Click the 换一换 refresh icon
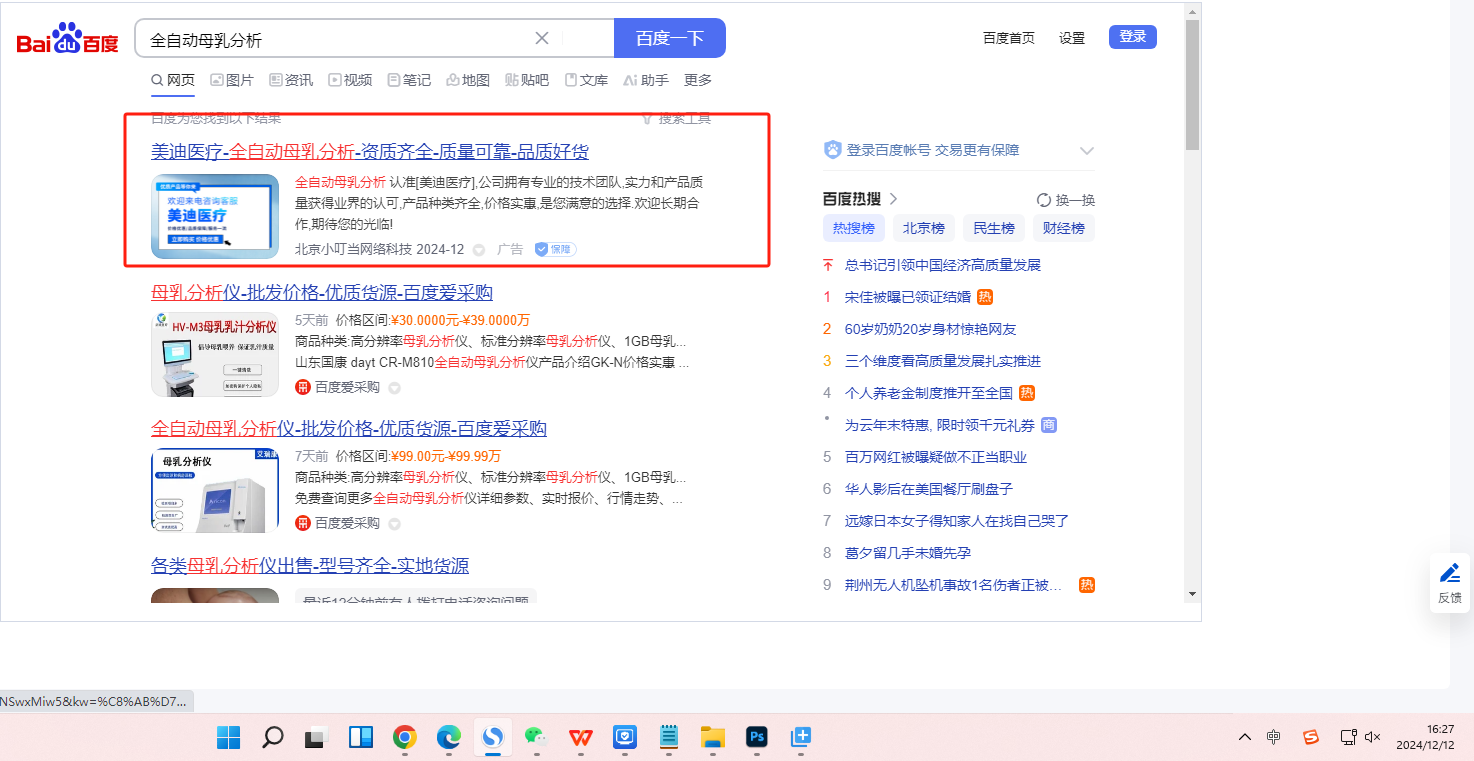This screenshot has width=1474, height=761. 1044,200
